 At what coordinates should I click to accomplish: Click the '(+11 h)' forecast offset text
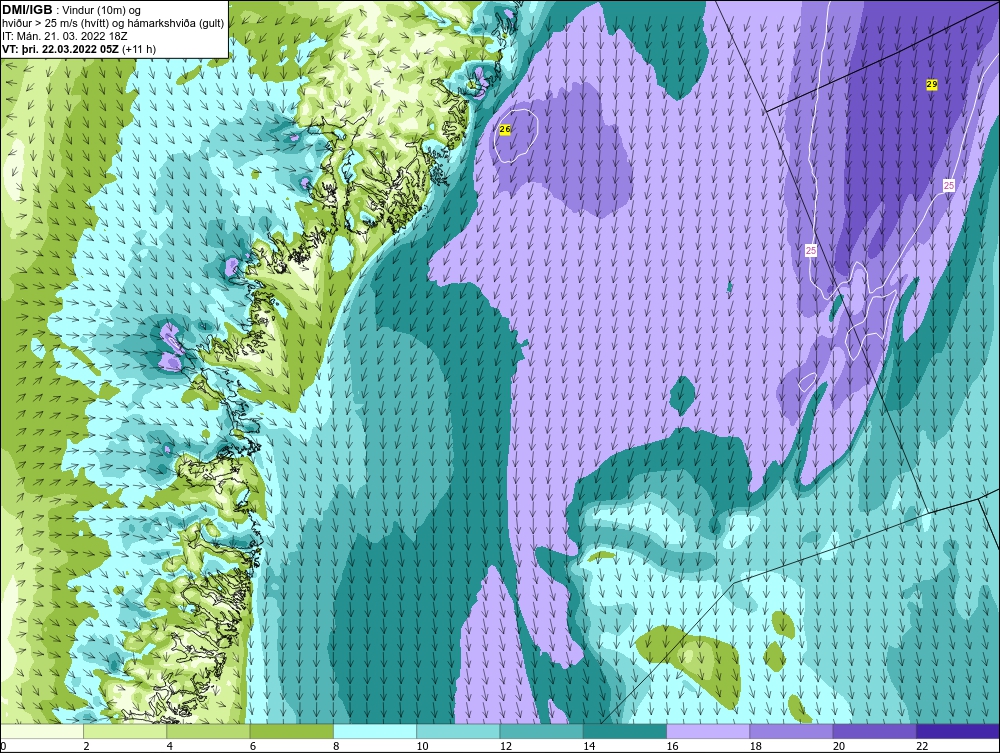tap(139, 48)
